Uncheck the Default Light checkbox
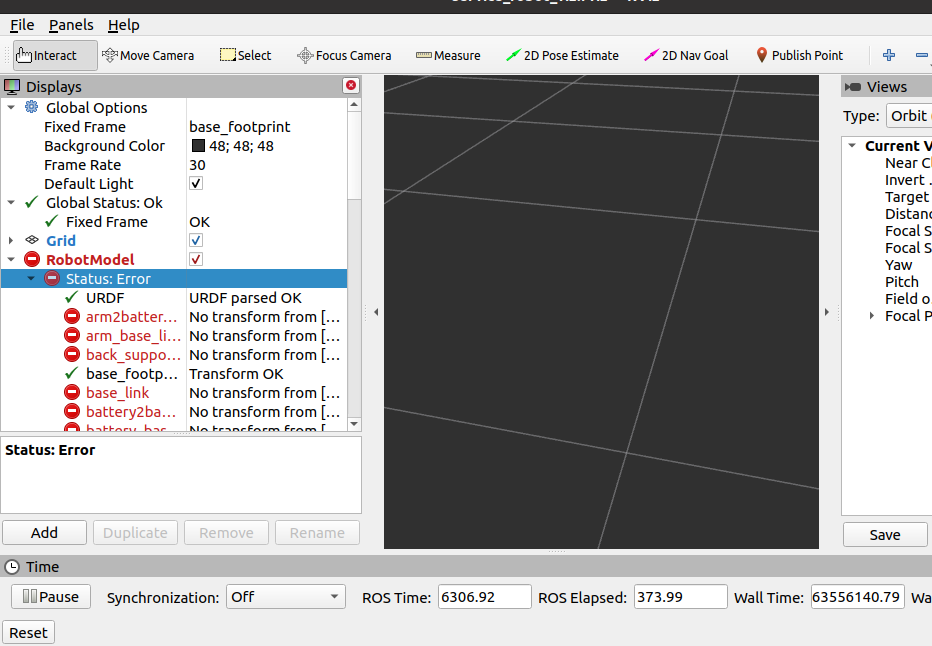The width and height of the screenshot is (932, 646). [x=196, y=184]
